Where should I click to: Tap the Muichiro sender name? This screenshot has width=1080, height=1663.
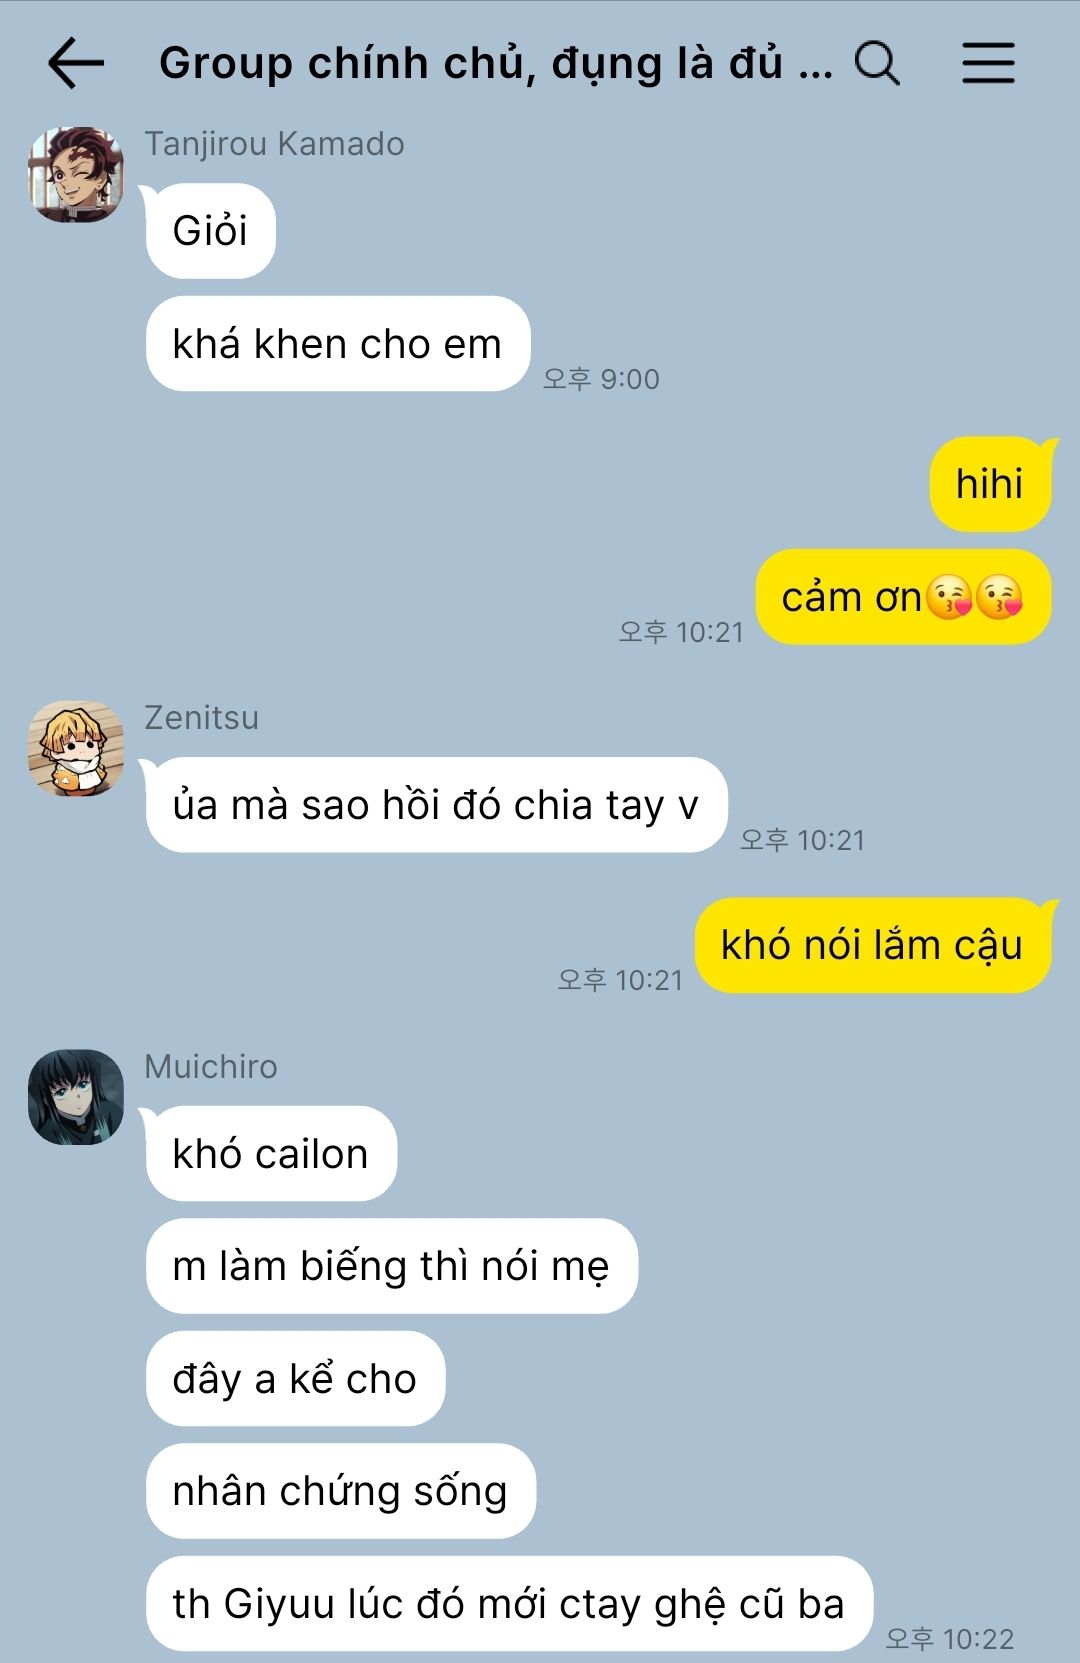point(211,1067)
